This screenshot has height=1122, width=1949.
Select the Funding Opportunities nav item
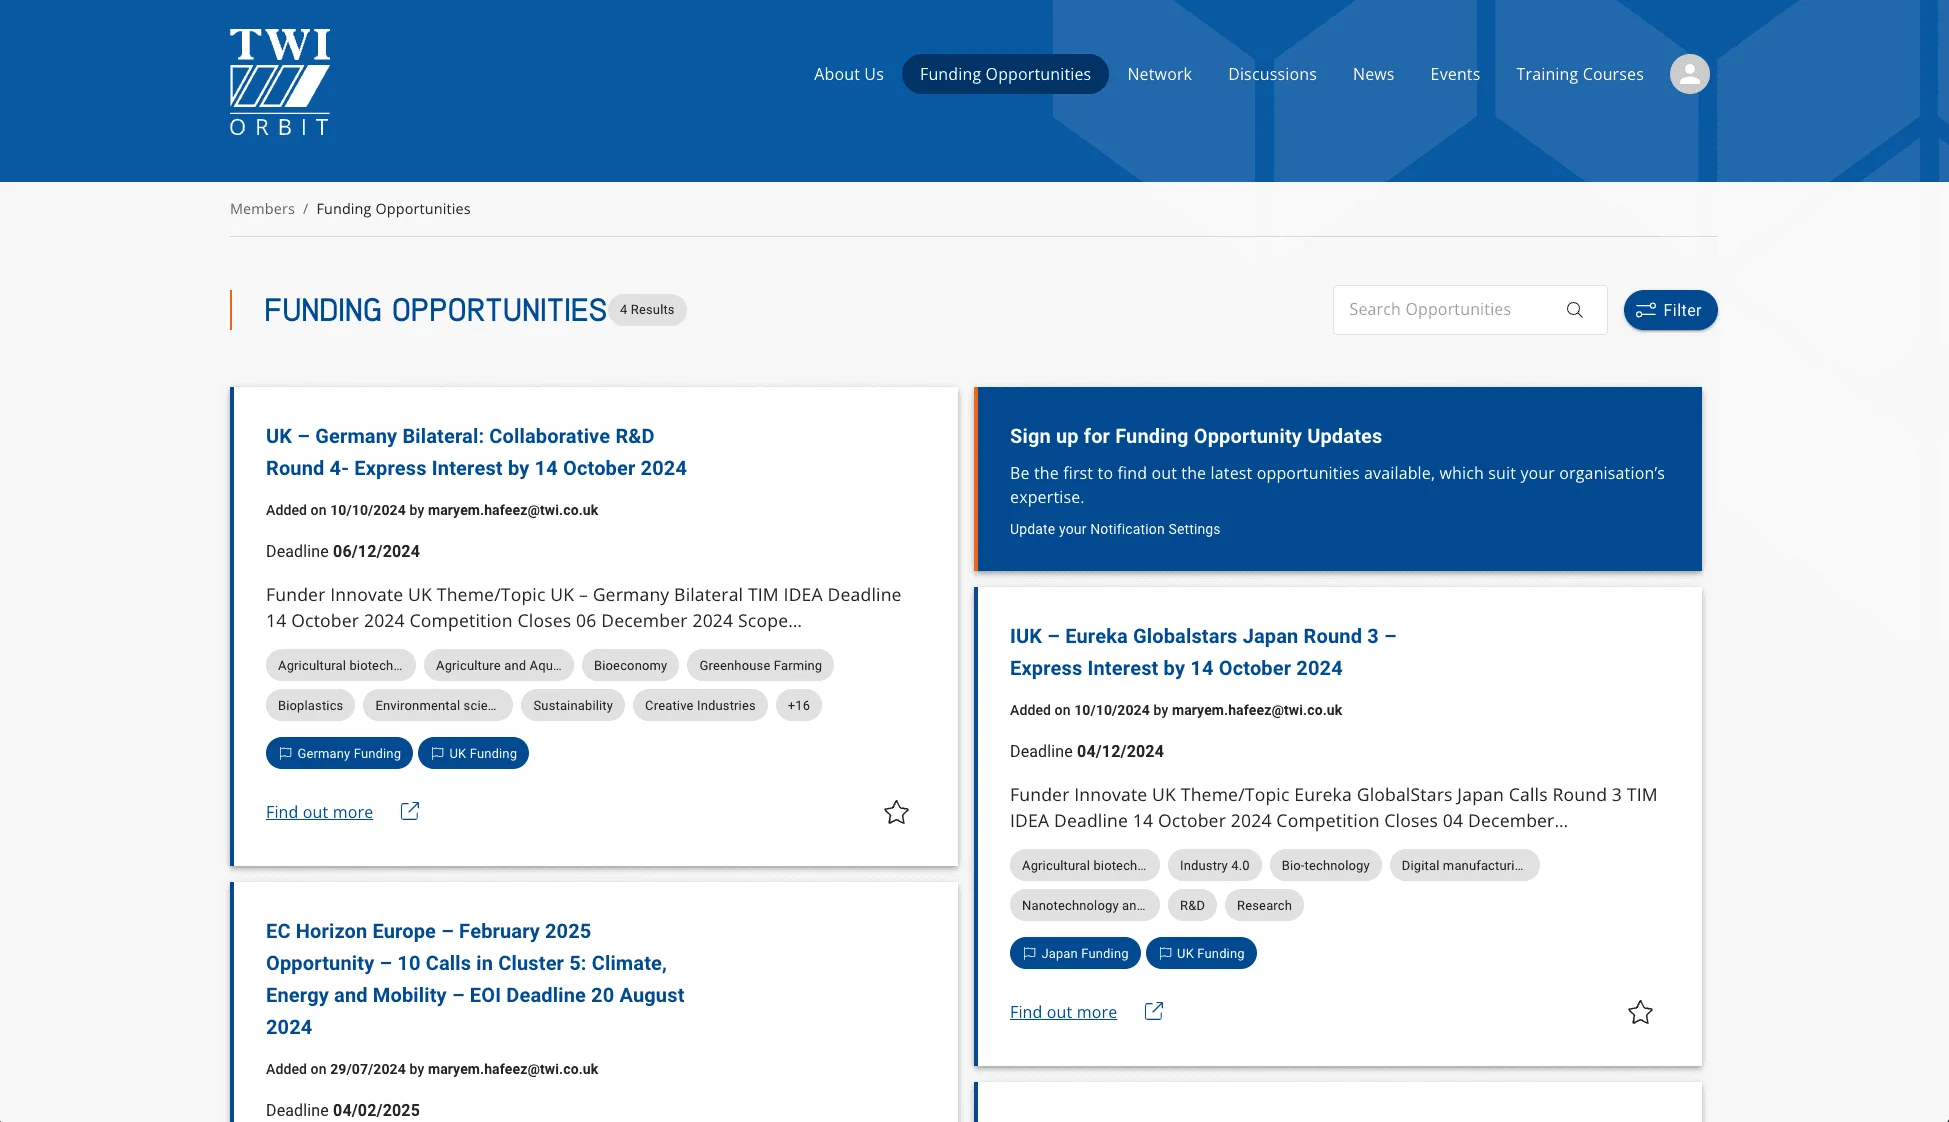[1005, 74]
